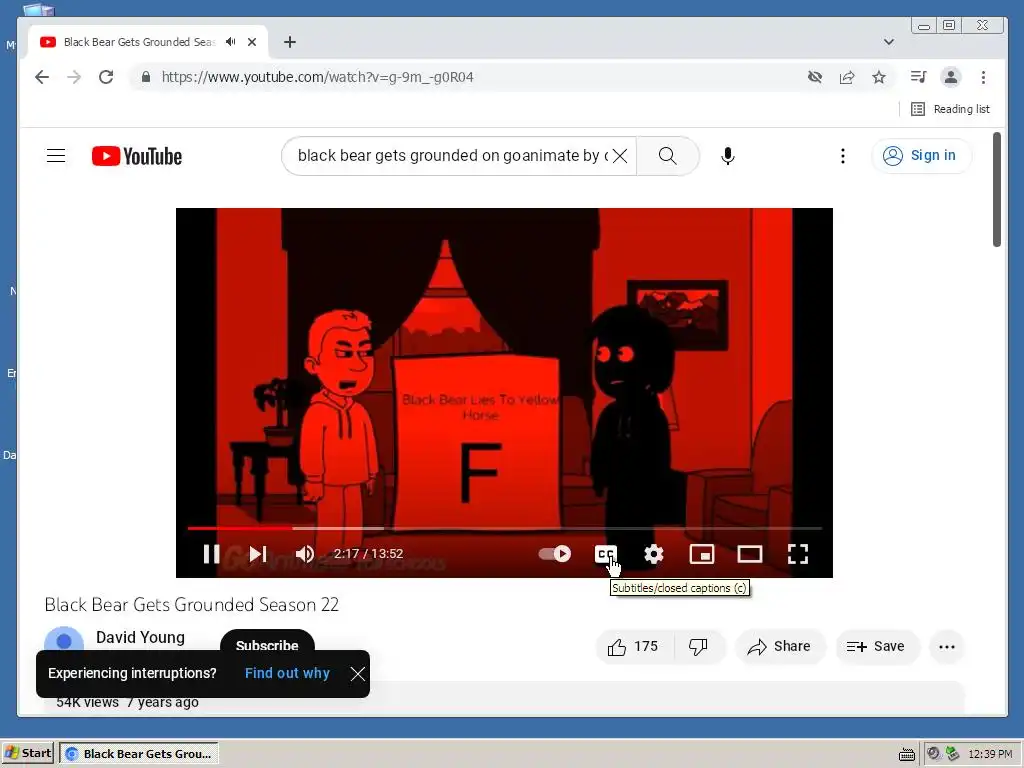Click the browser address bar URL
The image size is (1024, 768).
[317, 77]
